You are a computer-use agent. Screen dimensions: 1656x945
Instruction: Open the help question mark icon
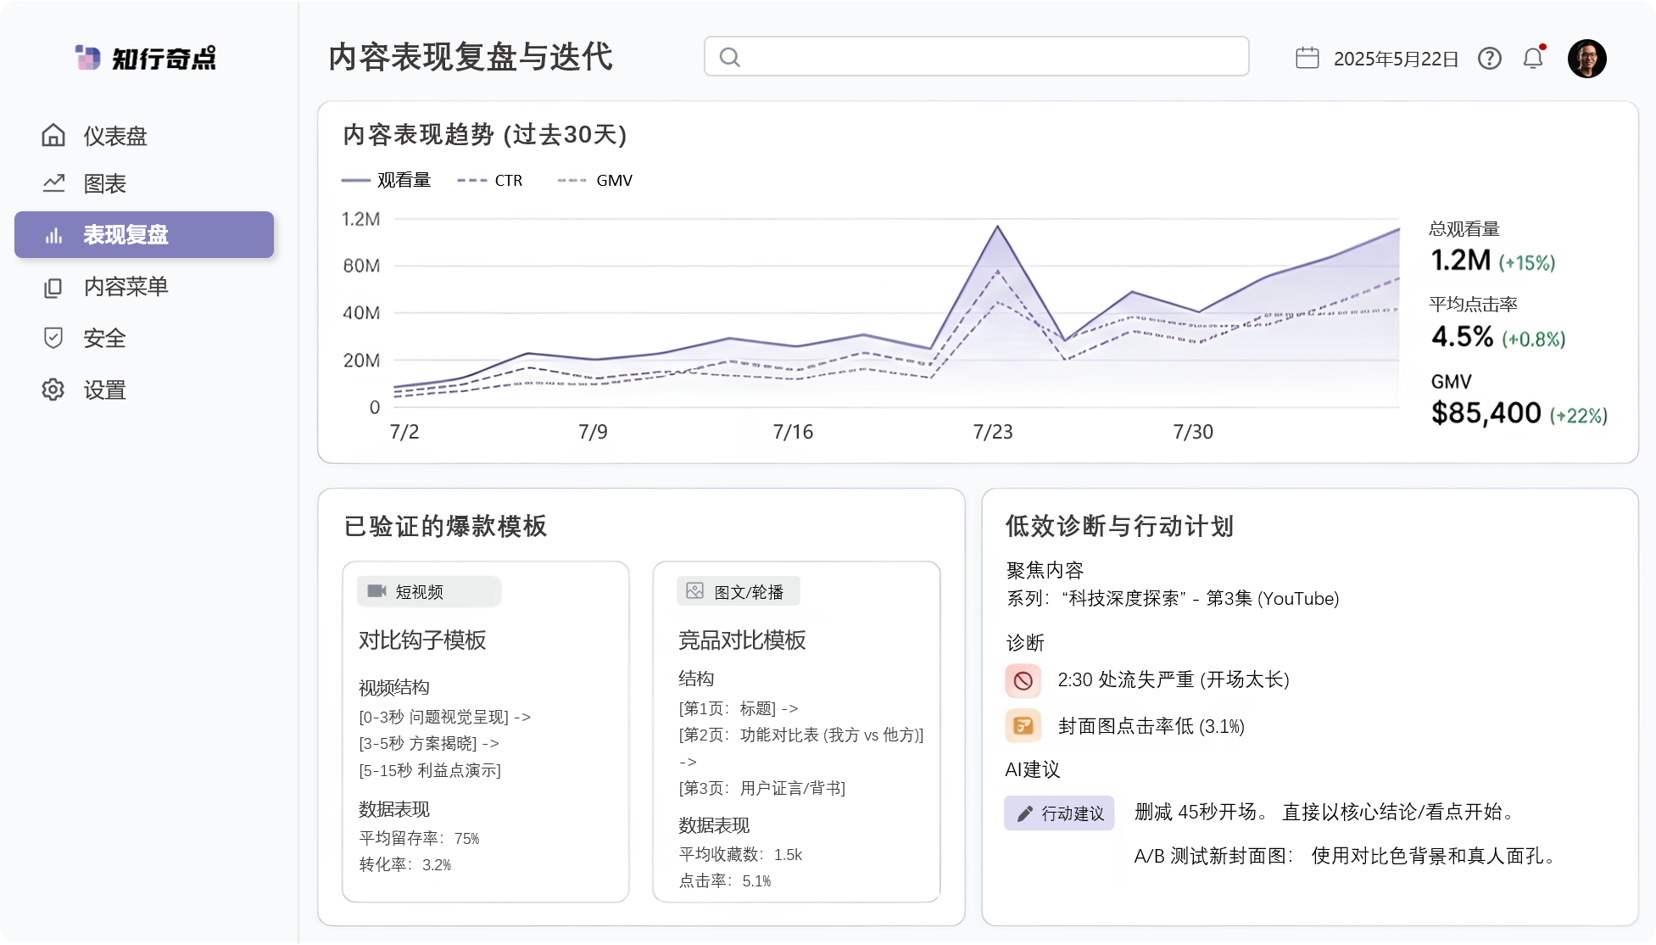pyautogui.click(x=1489, y=58)
